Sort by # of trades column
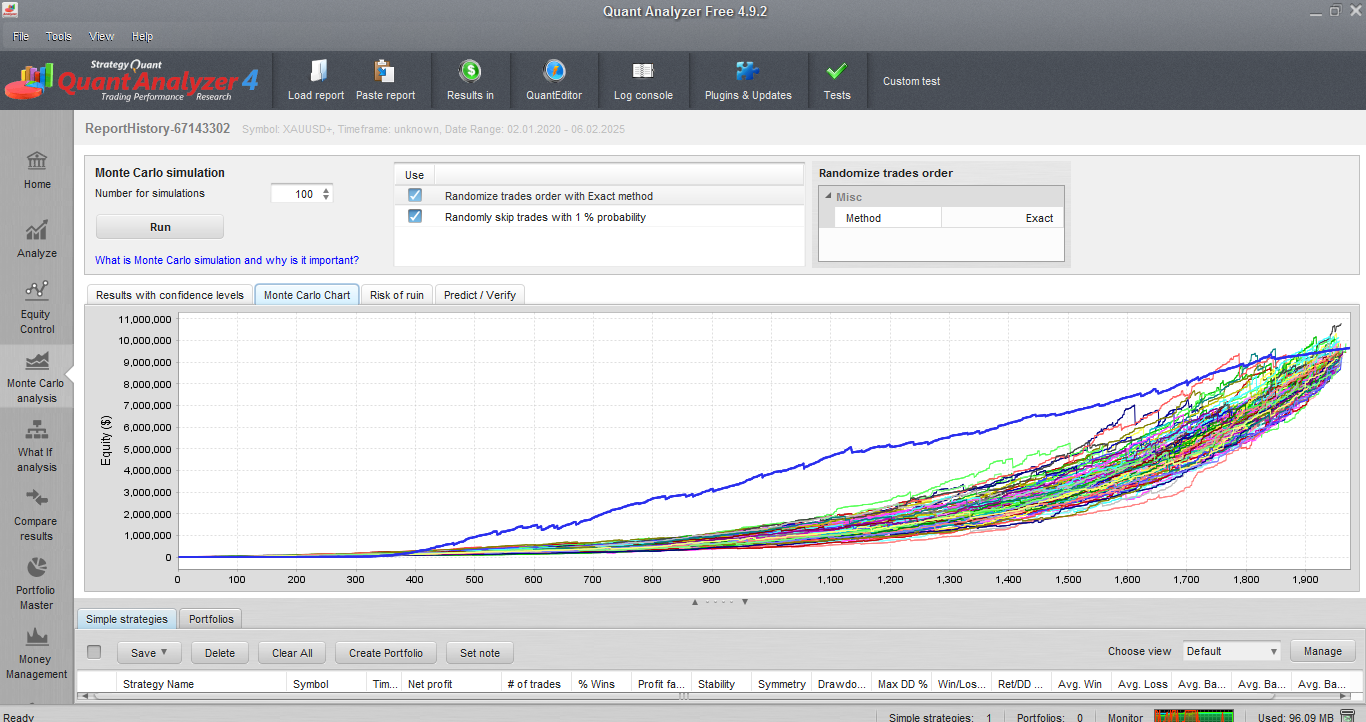This screenshot has height=722, width=1366. click(536, 684)
